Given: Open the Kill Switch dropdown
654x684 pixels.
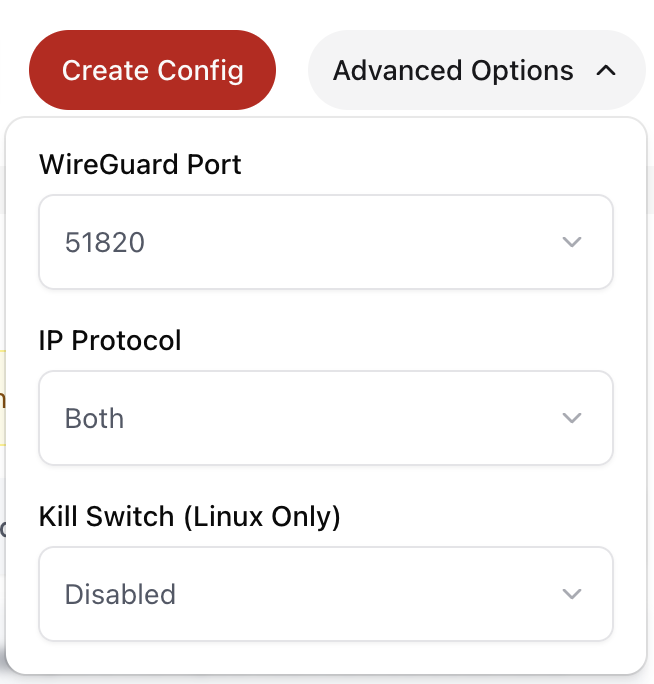Looking at the screenshot, I should pyautogui.click(x=325, y=594).
